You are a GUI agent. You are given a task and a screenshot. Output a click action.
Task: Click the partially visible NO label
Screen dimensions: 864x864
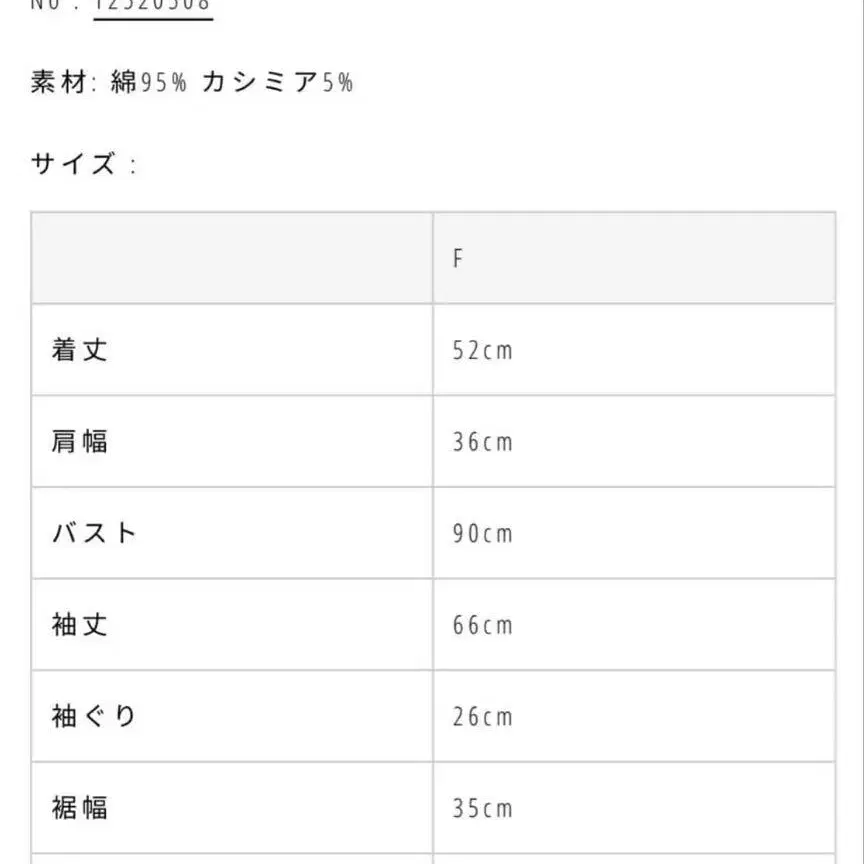click(54, 5)
